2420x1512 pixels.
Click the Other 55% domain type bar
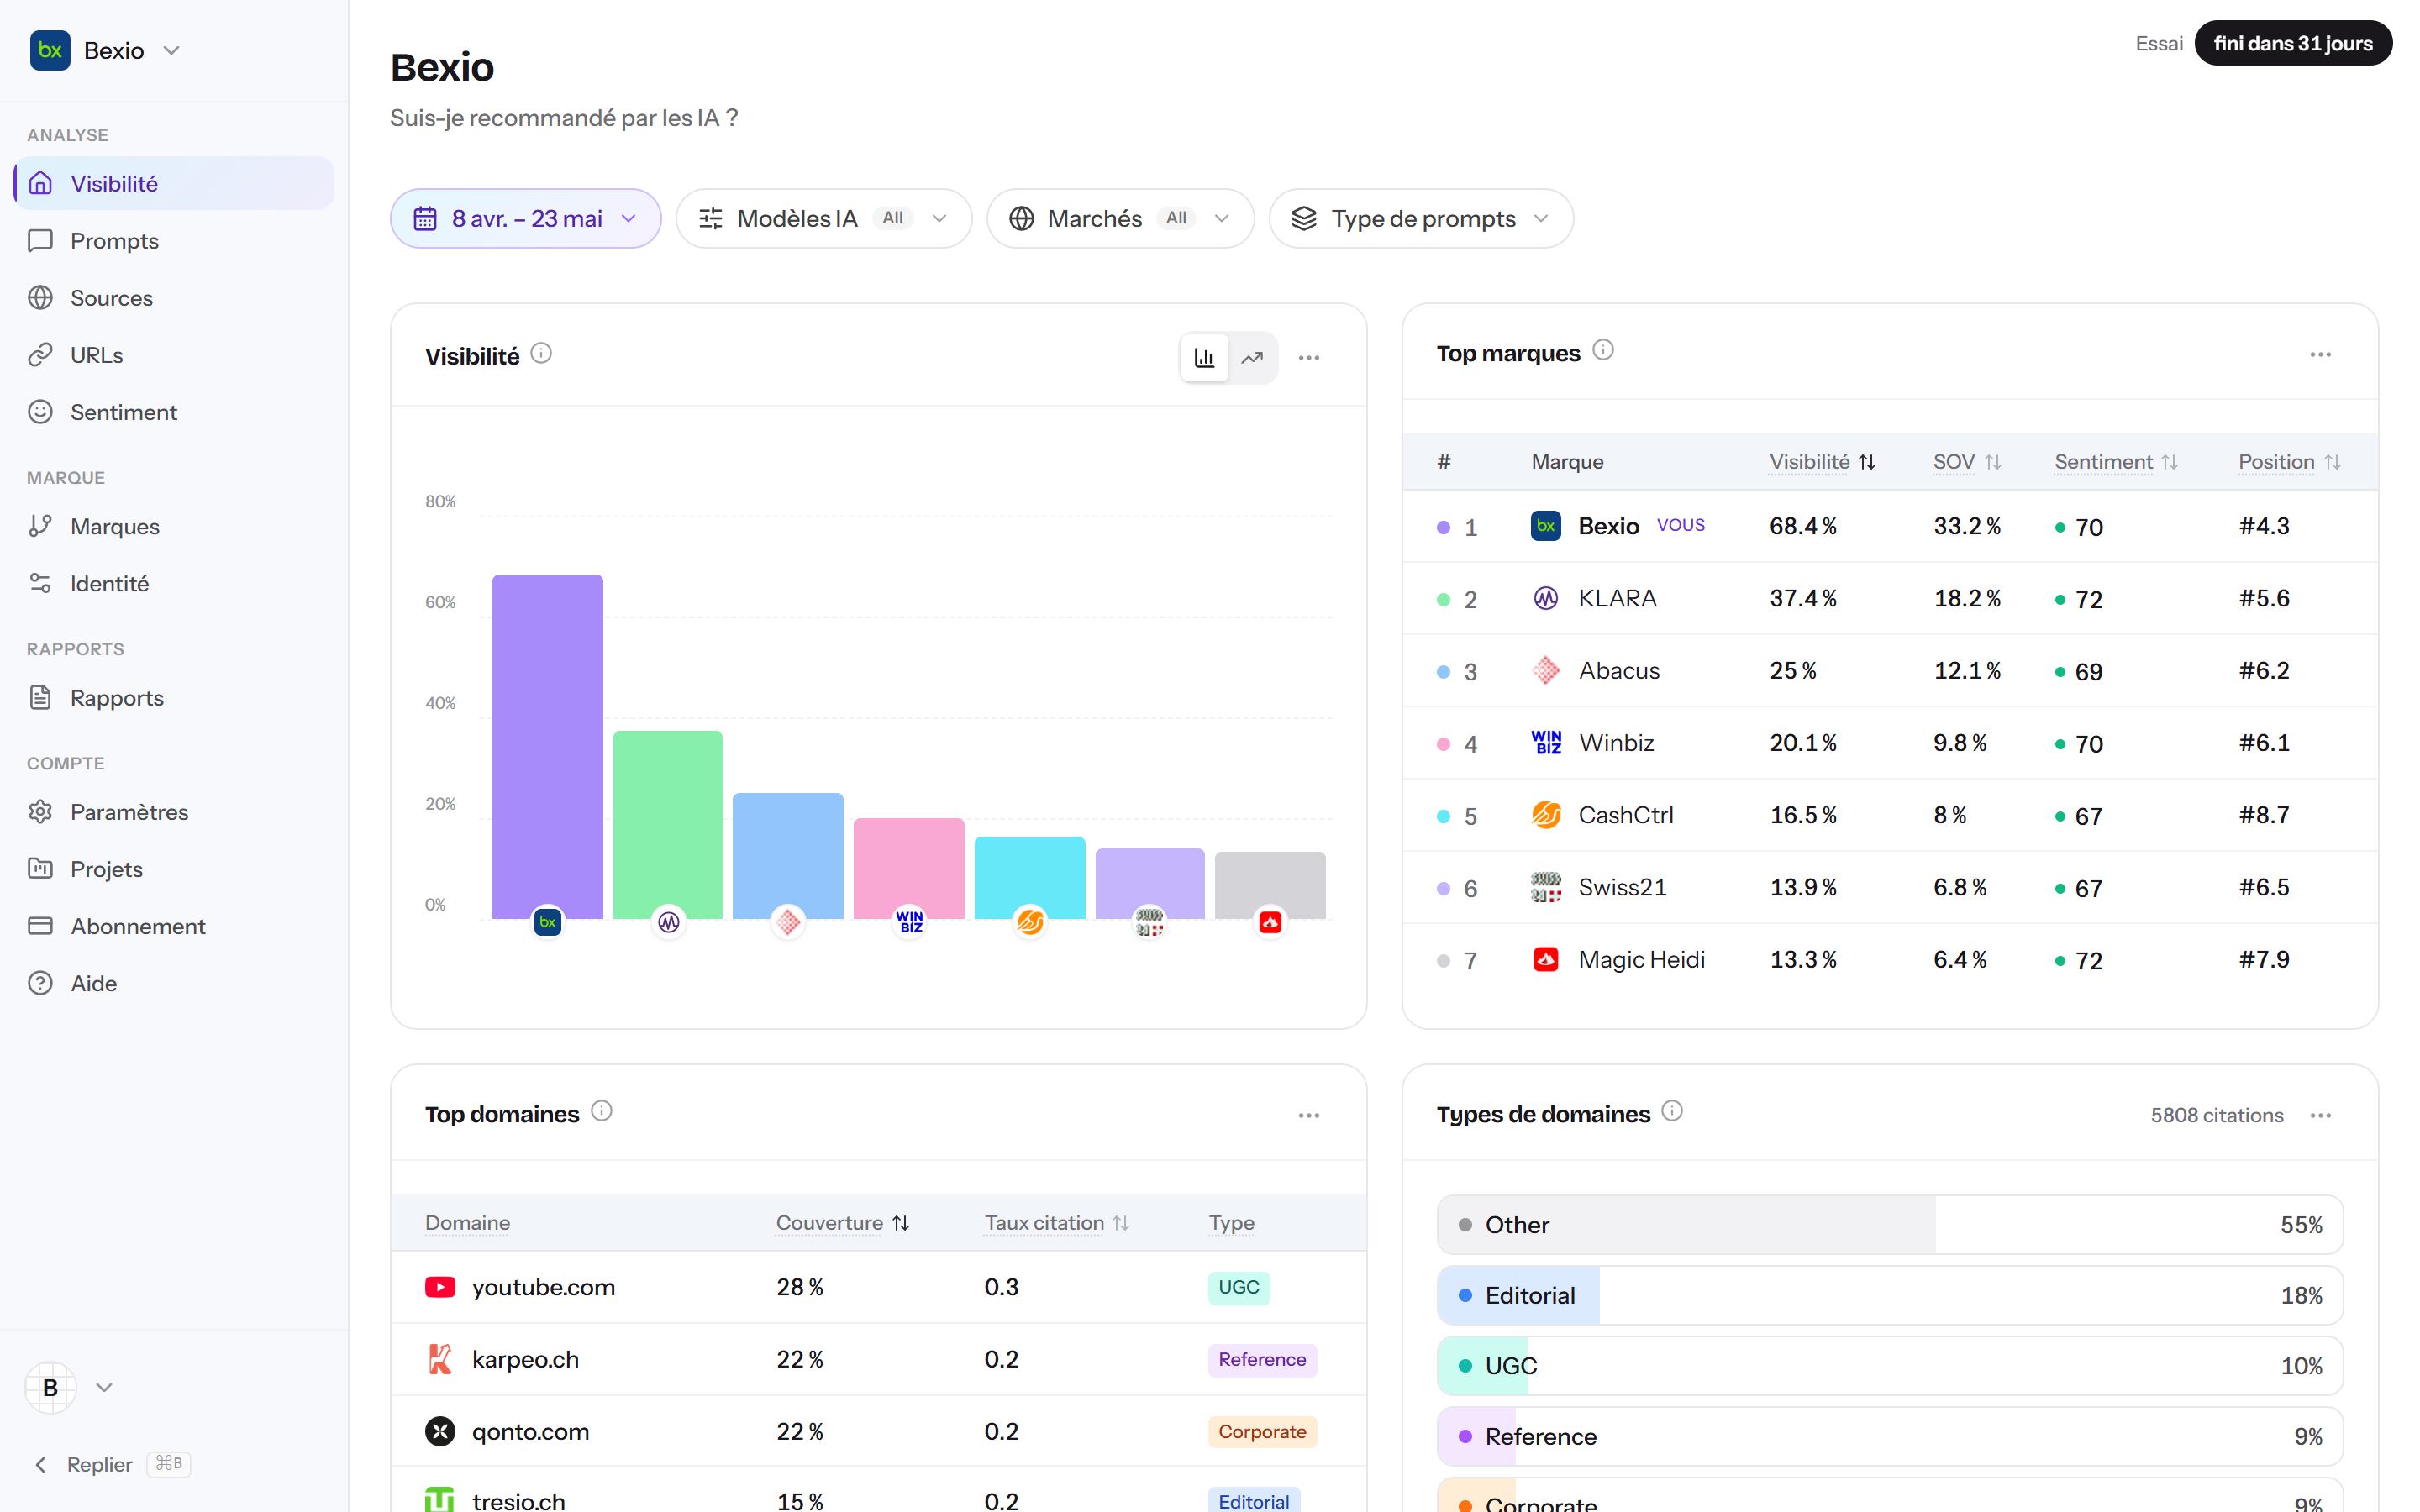click(1889, 1224)
